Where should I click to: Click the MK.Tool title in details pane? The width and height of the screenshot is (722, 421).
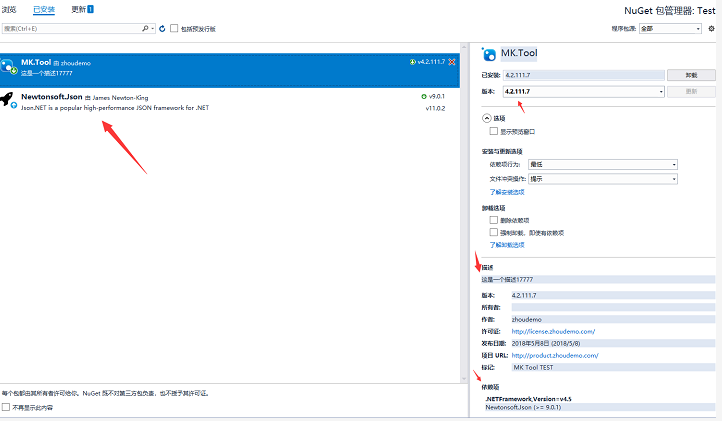tap(519, 53)
